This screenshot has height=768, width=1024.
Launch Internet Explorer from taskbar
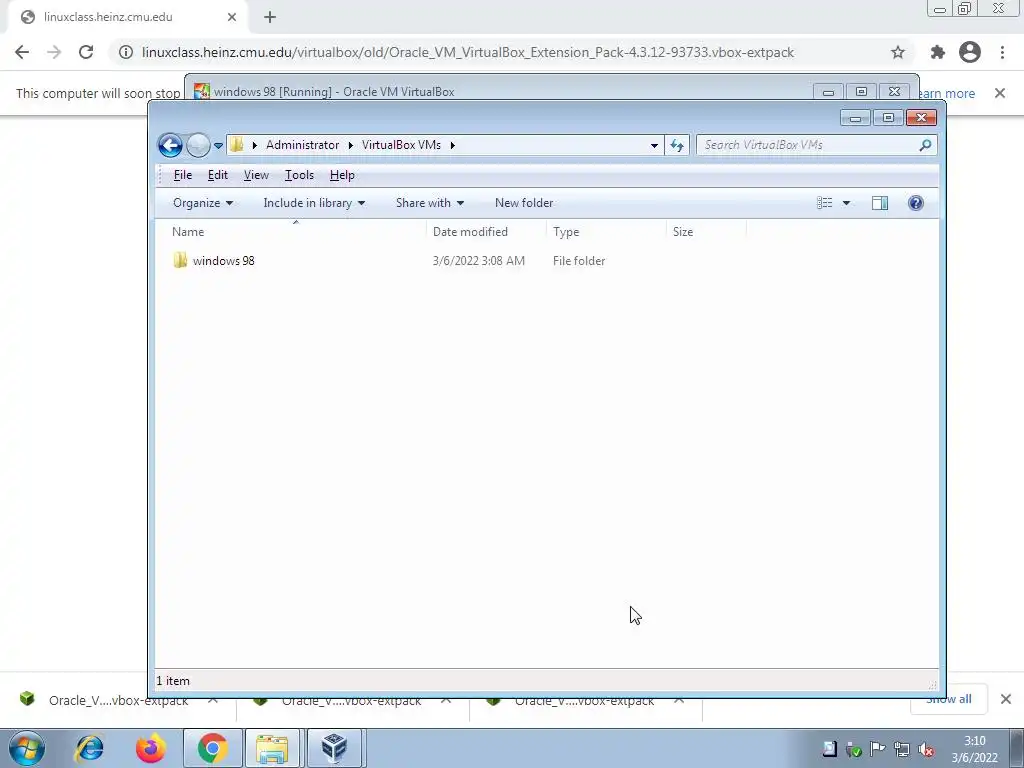coord(89,748)
